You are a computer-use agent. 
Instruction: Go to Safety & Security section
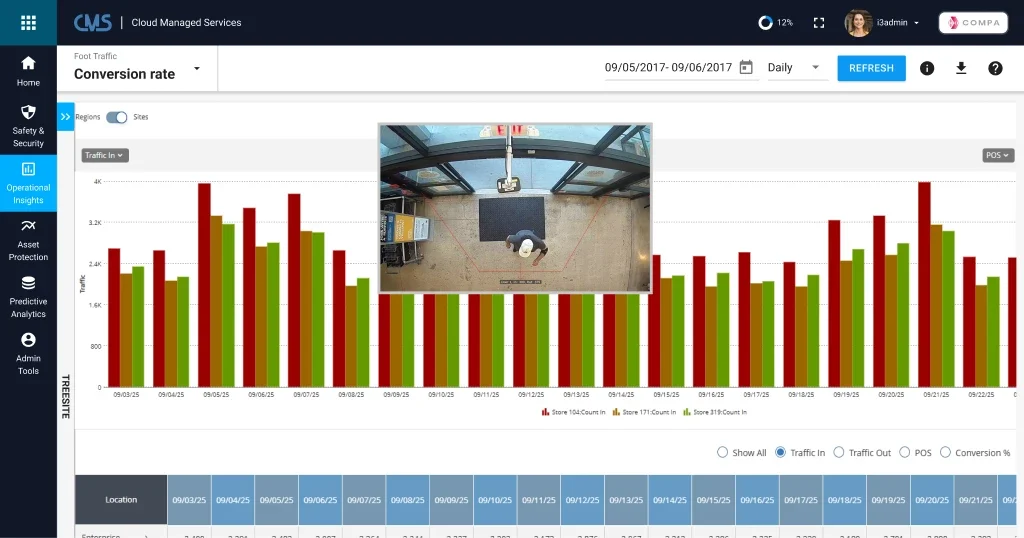[x=28, y=125]
